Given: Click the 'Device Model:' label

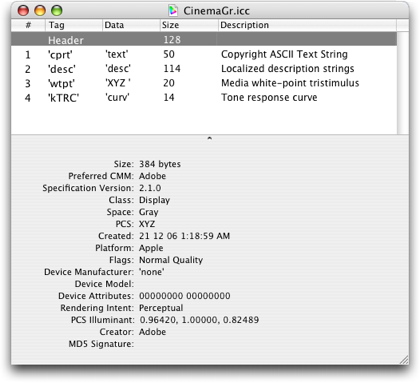Looking at the screenshot, I should coord(104,284).
